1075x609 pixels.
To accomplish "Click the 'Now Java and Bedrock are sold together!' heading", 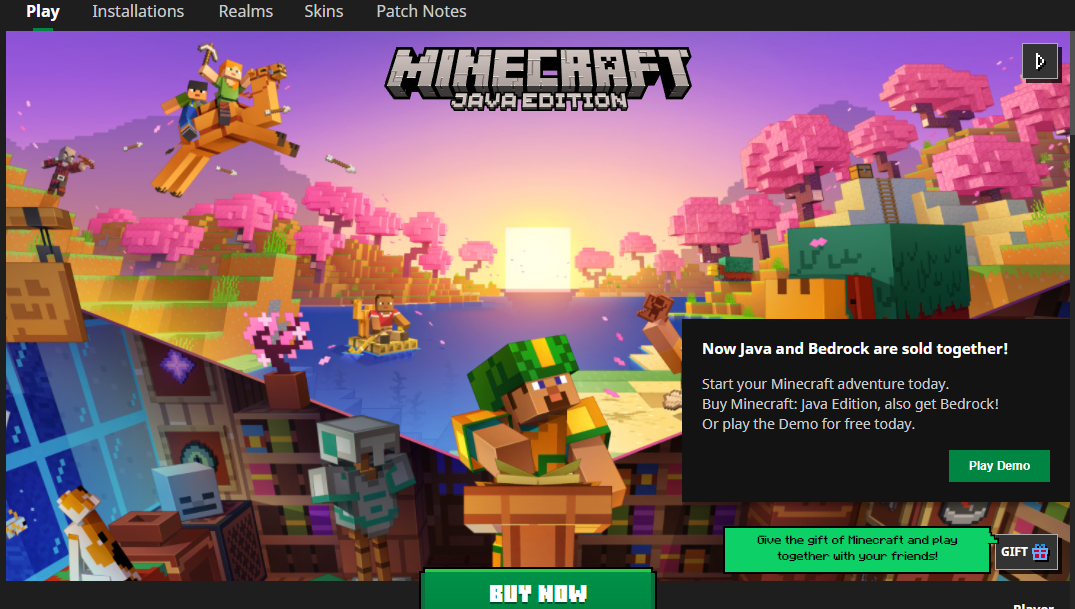I will (x=855, y=348).
